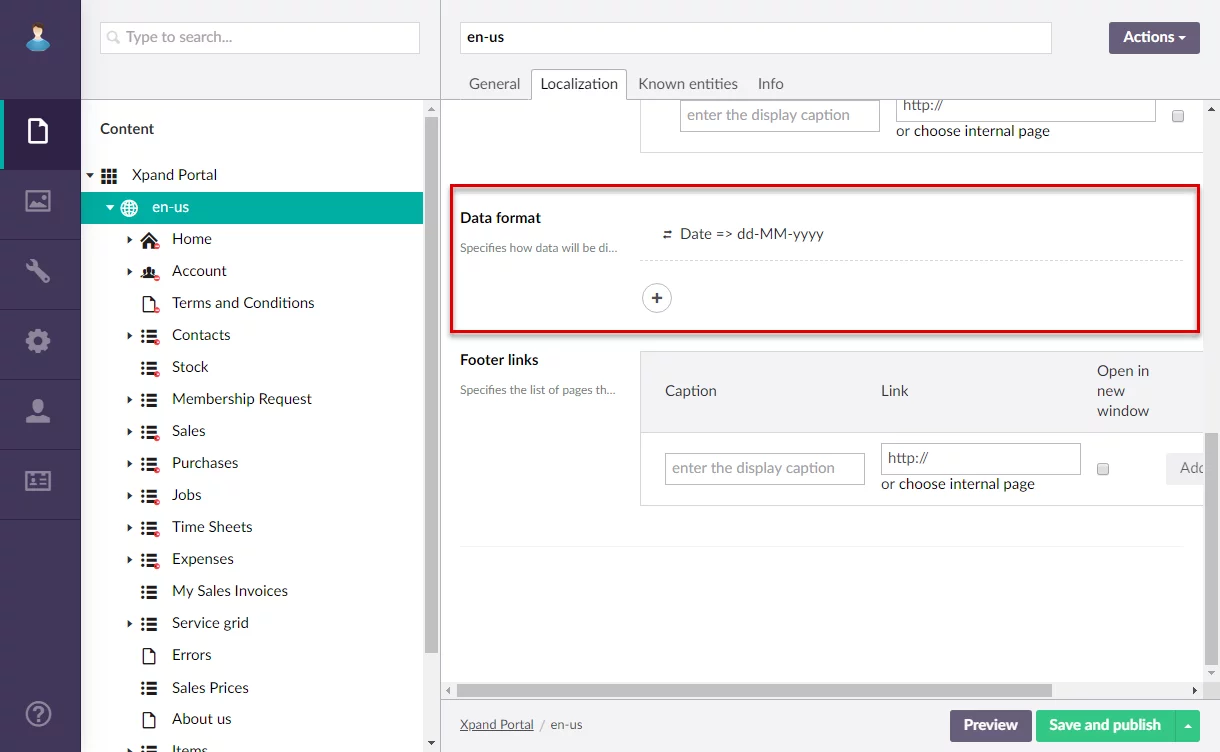Open the Settings wrench icon
1220x752 pixels.
[38, 271]
